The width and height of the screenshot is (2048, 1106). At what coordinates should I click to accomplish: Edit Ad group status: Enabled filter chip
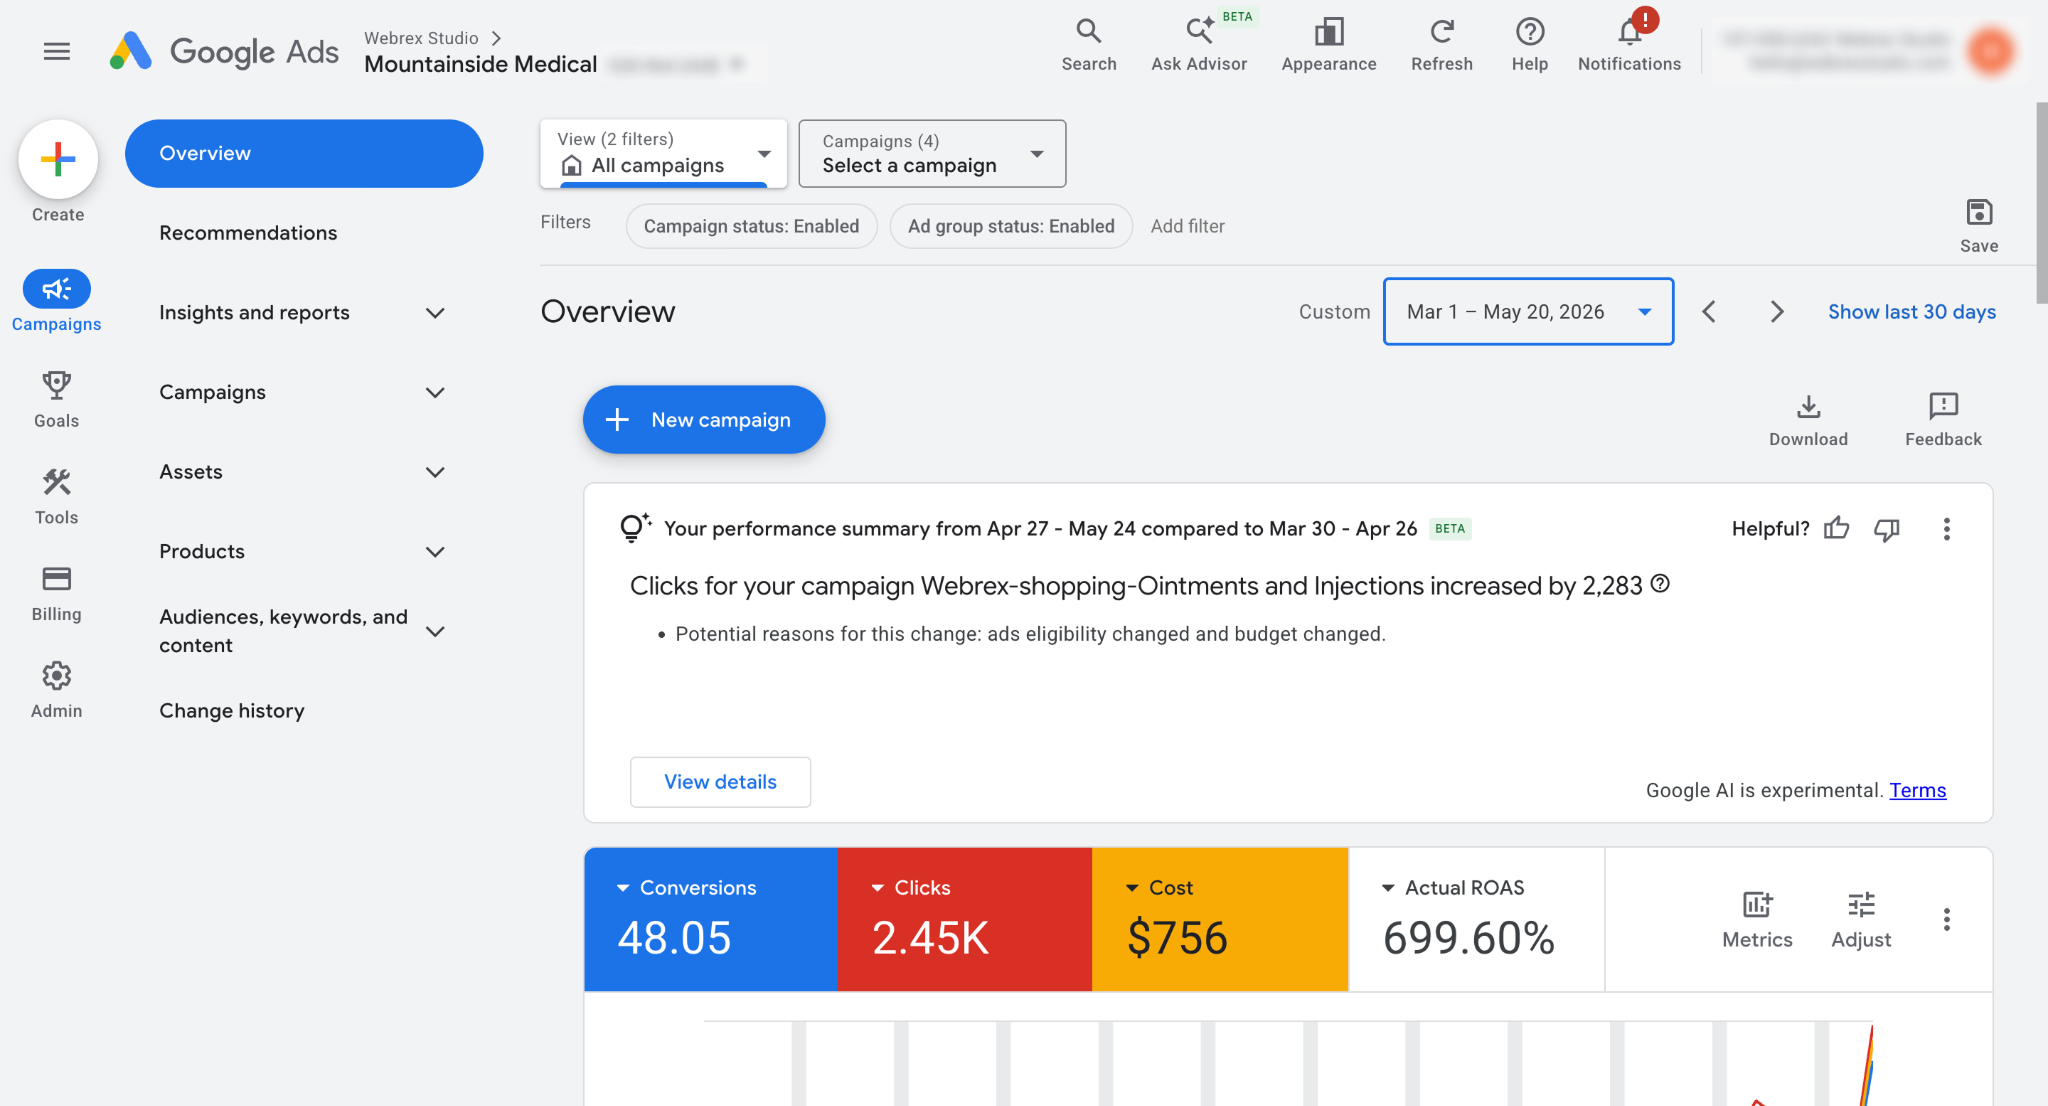[x=1011, y=226]
